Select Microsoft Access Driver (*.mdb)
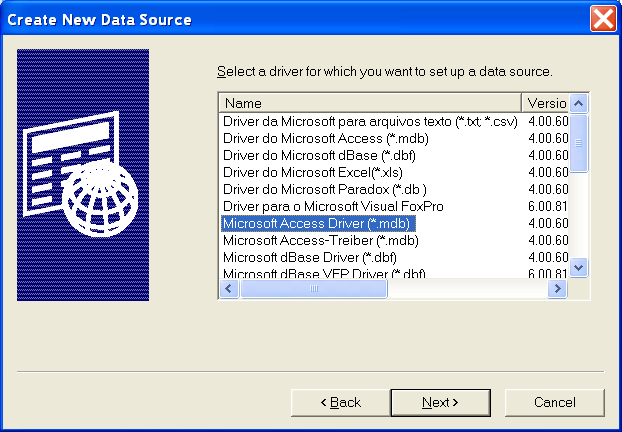Screen dimensions: 622x432 (x=318, y=224)
